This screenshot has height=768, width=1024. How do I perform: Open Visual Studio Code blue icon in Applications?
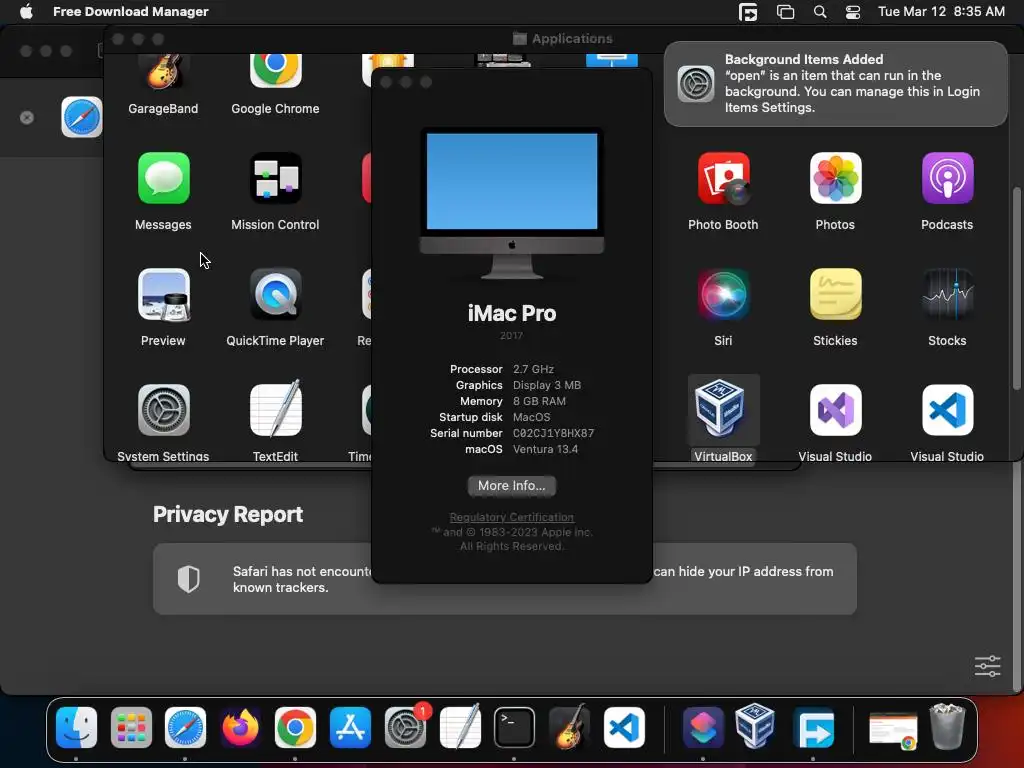tap(948, 410)
